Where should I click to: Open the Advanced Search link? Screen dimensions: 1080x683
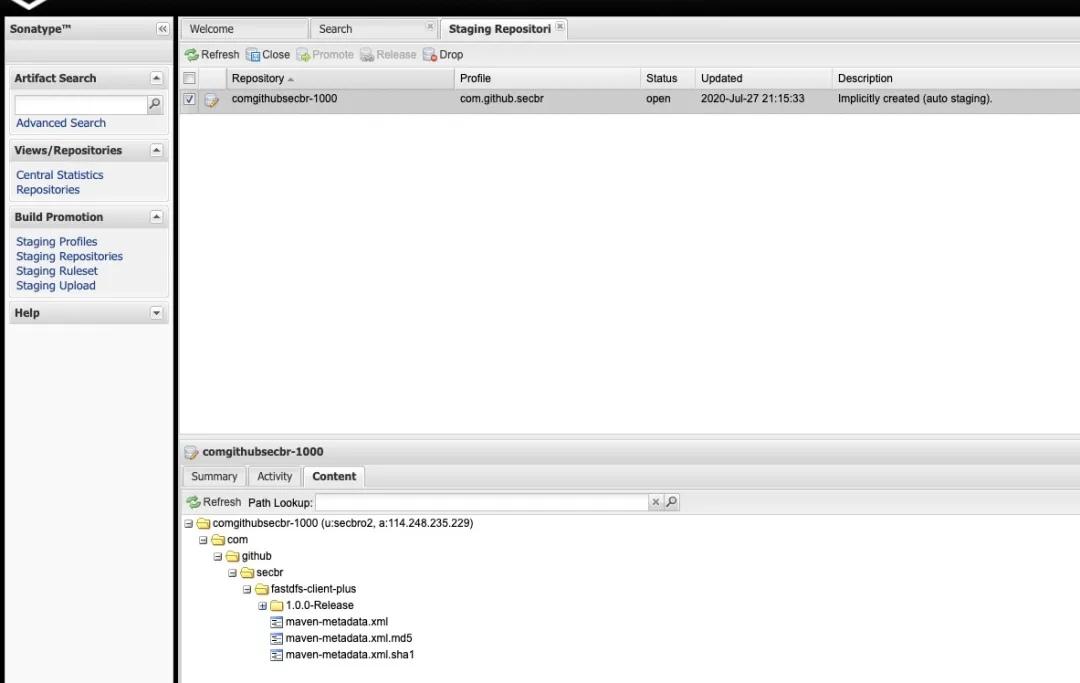pos(61,123)
